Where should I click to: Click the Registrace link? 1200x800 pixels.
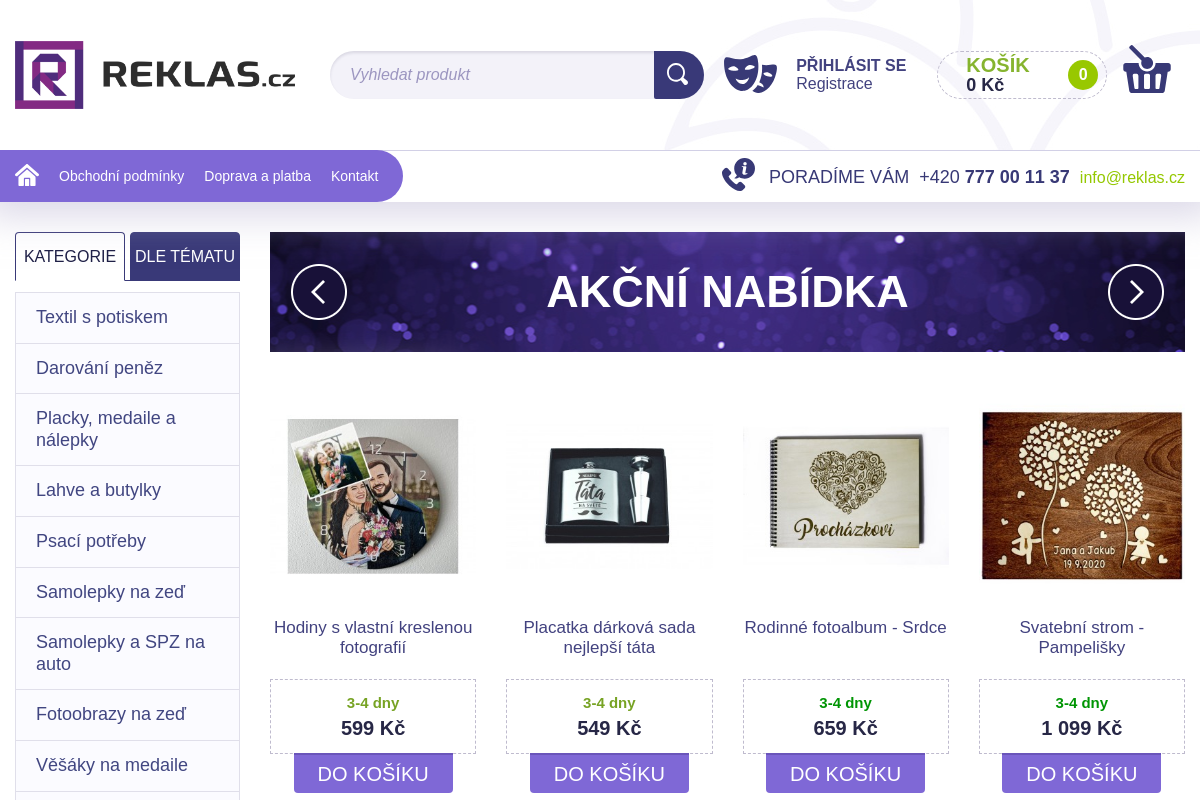[x=834, y=84]
